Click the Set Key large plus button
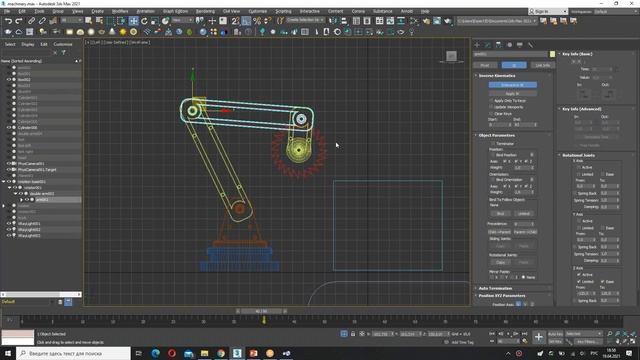The height and width of the screenshot is (360, 640). pos(539,337)
